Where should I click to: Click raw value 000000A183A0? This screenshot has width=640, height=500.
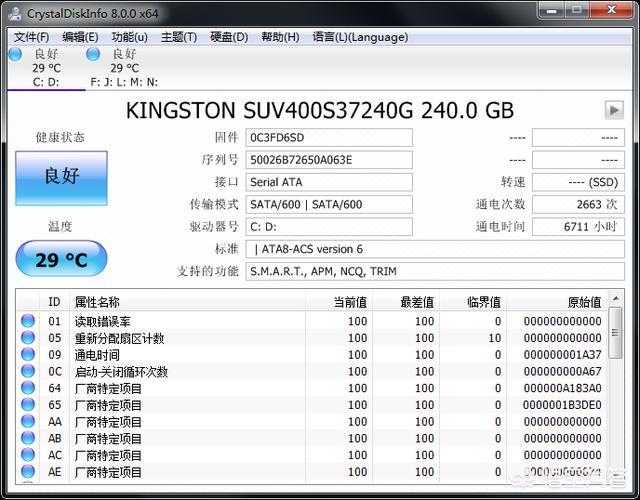click(562, 388)
